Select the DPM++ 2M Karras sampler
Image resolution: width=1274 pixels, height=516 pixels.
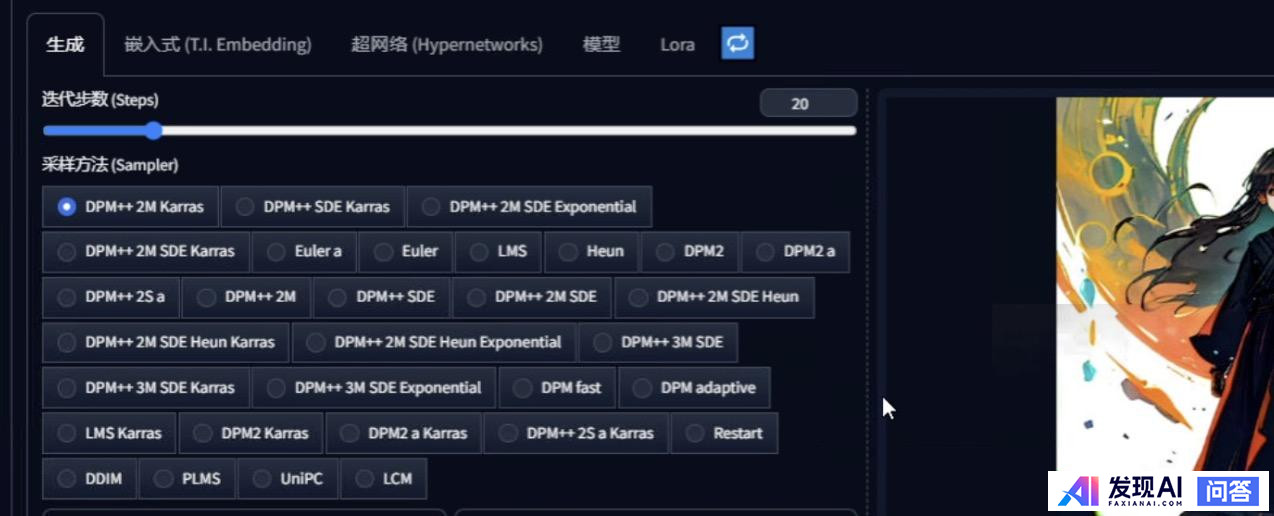pyautogui.click(x=67, y=207)
